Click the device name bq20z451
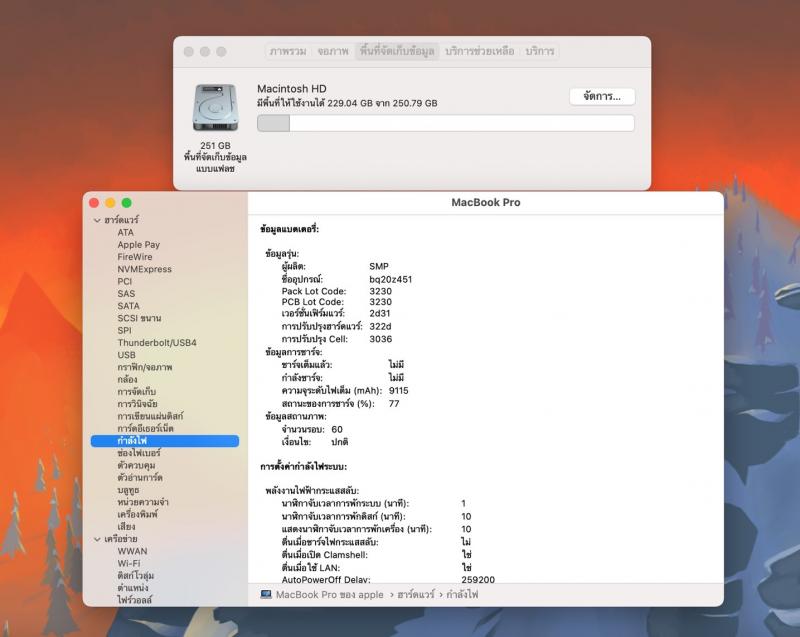 coord(391,279)
